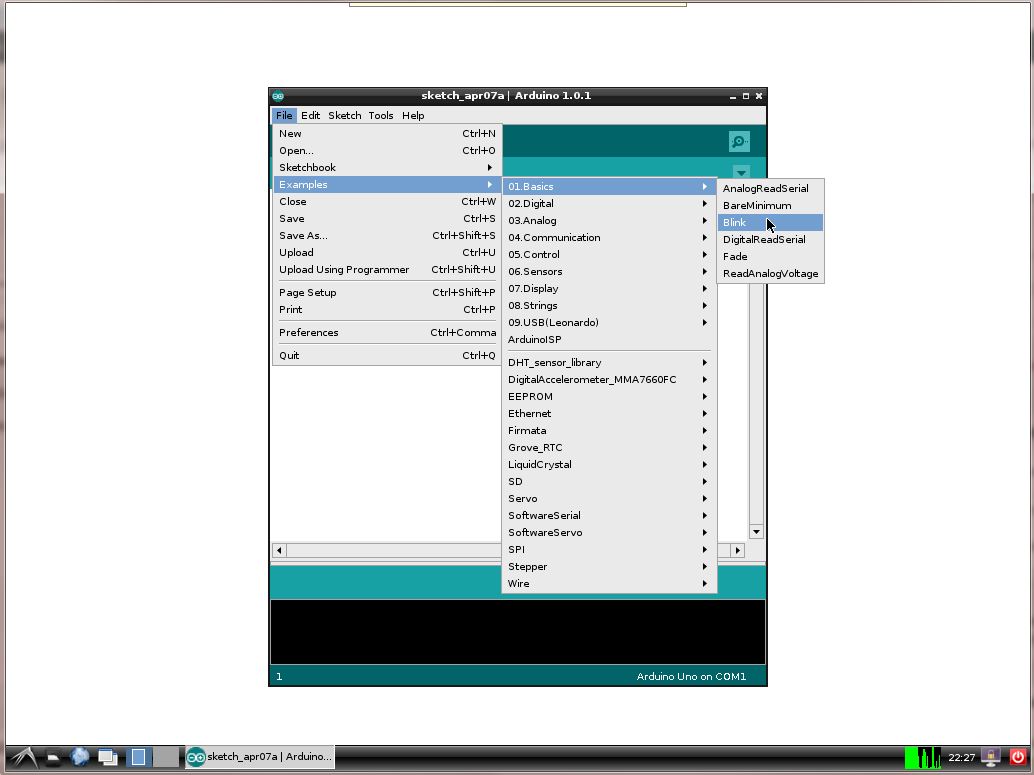Open the start menu bird logo icon

tap(23, 757)
